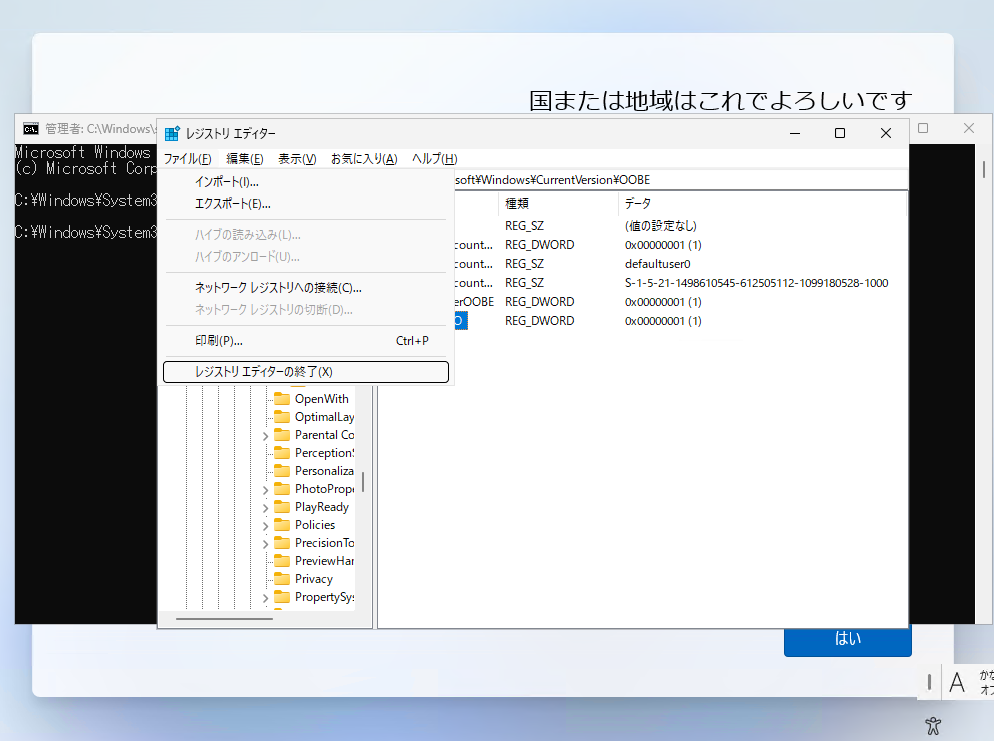Click the IME input mode A indicator

click(x=957, y=683)
